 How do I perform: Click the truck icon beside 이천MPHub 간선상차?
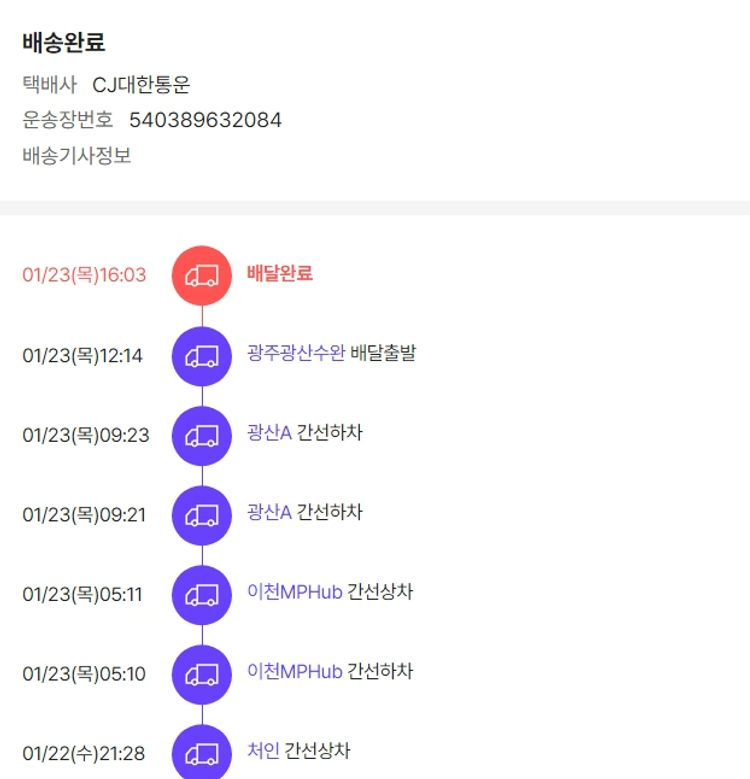(202, 595)
